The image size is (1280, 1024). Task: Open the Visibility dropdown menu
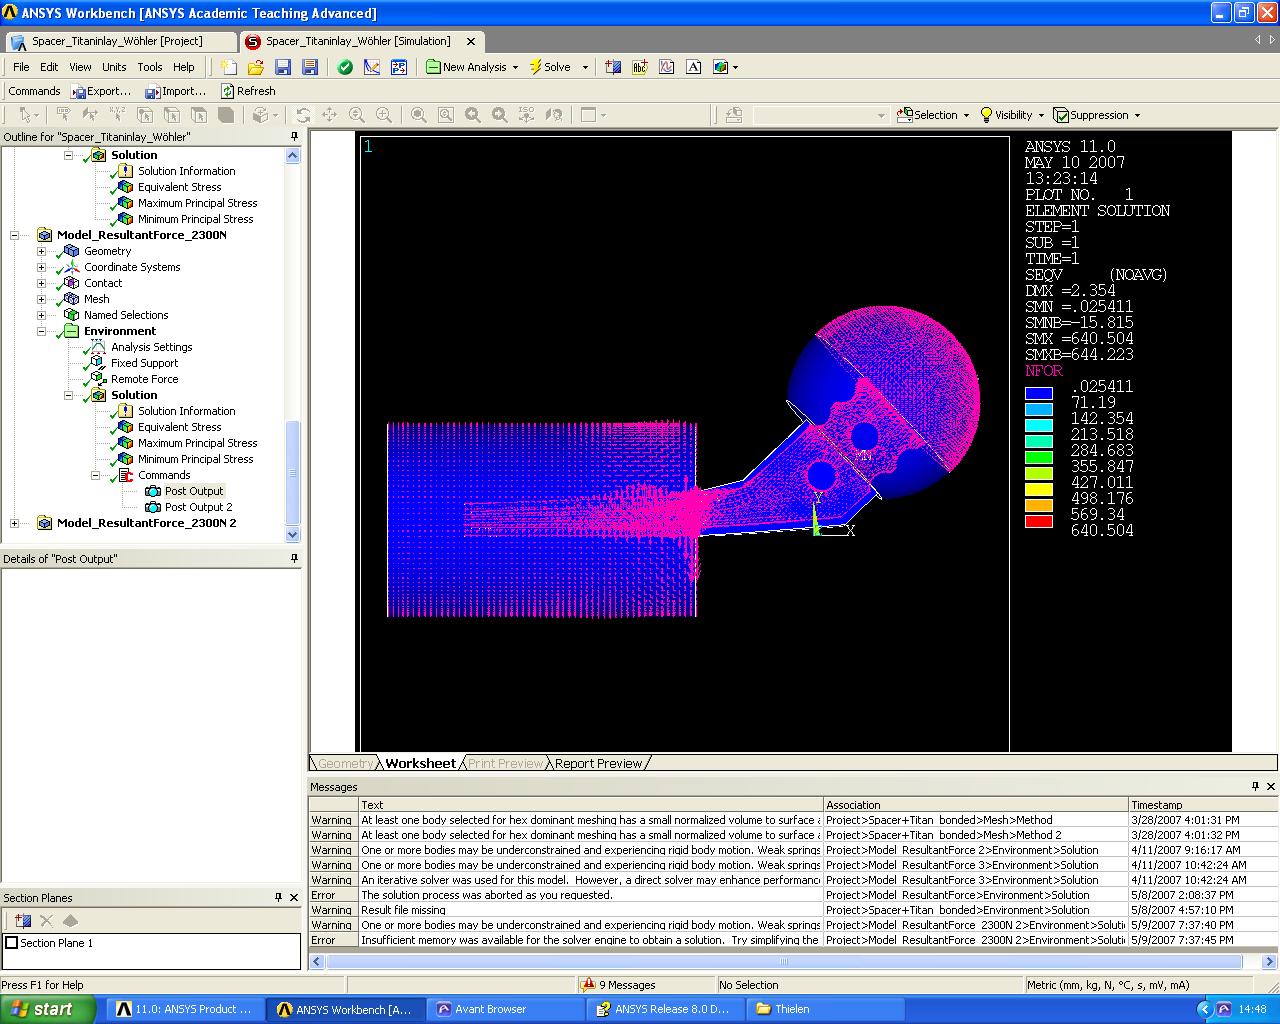click(x=1041, y=115)
